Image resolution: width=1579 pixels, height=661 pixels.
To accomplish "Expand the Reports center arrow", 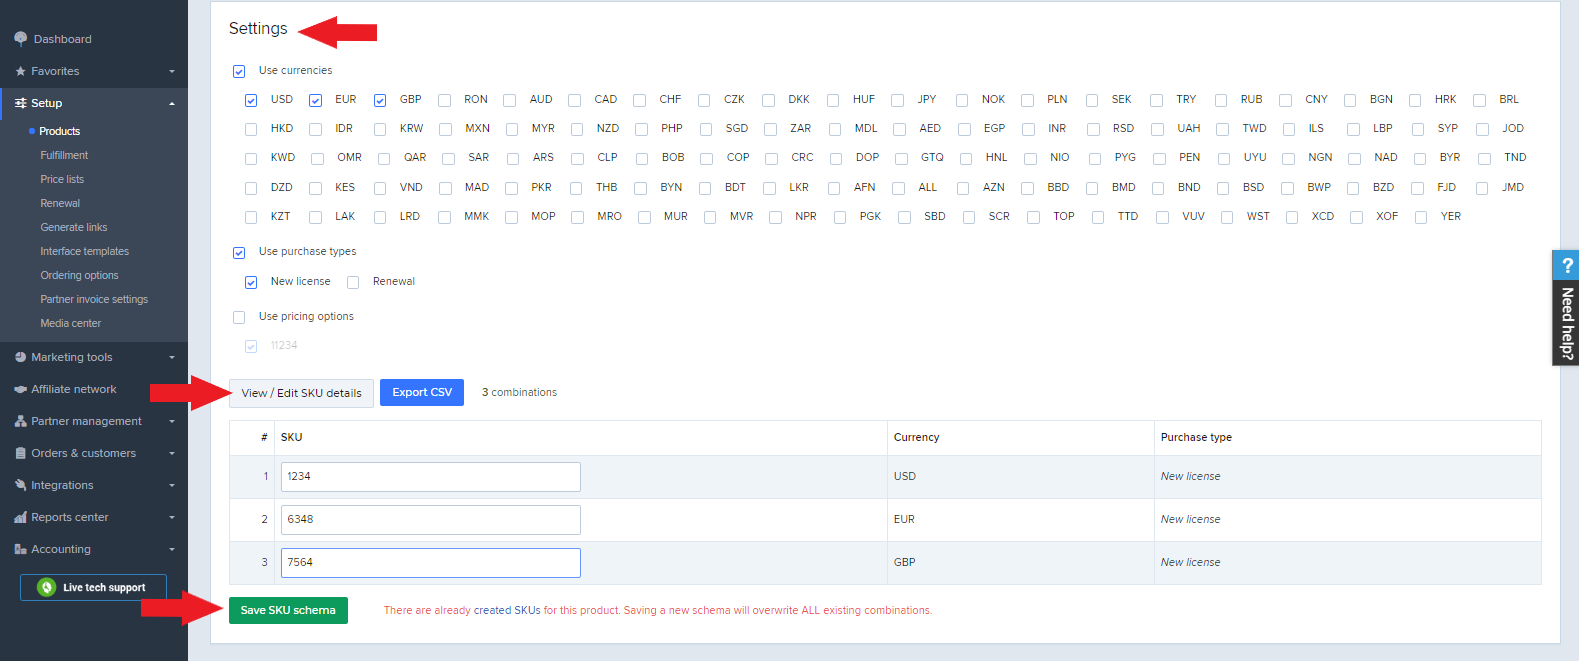I will pyautogui.click(x=172, y=517).
